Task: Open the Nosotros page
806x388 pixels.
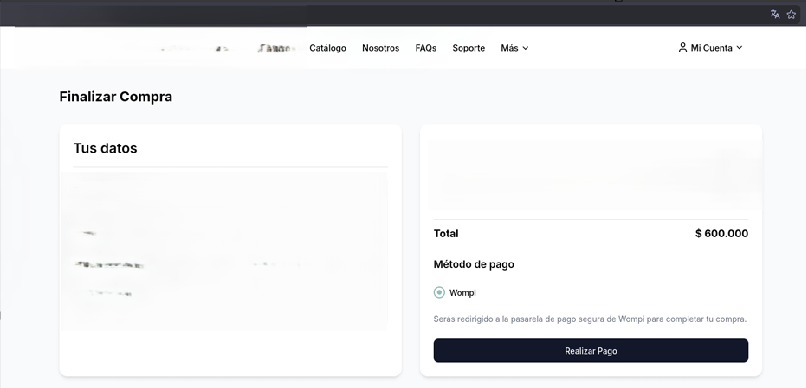Action: coord(380,48)
